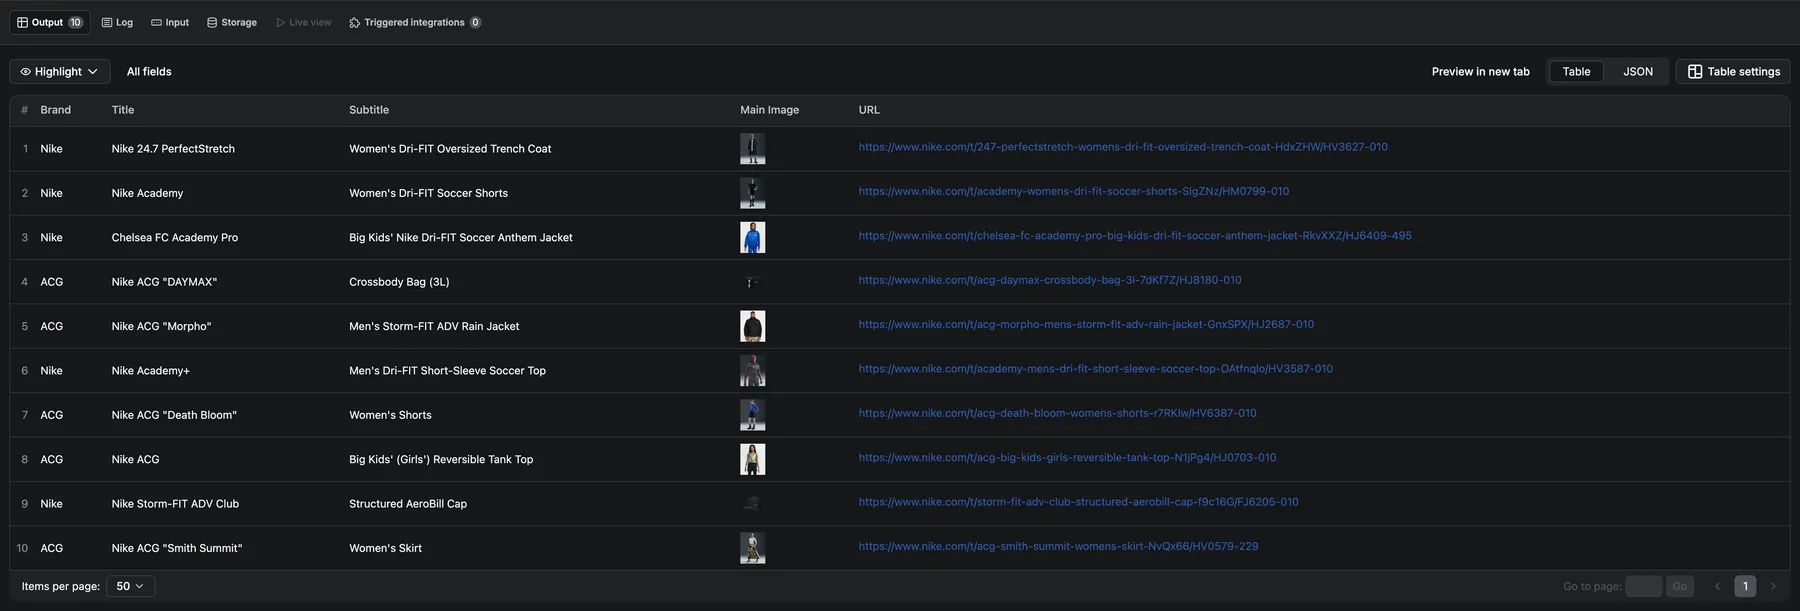This screenshot has width=1800, height=611.
Task: Open the ACG Morpho rain jacket URL
Action: 1086,324
